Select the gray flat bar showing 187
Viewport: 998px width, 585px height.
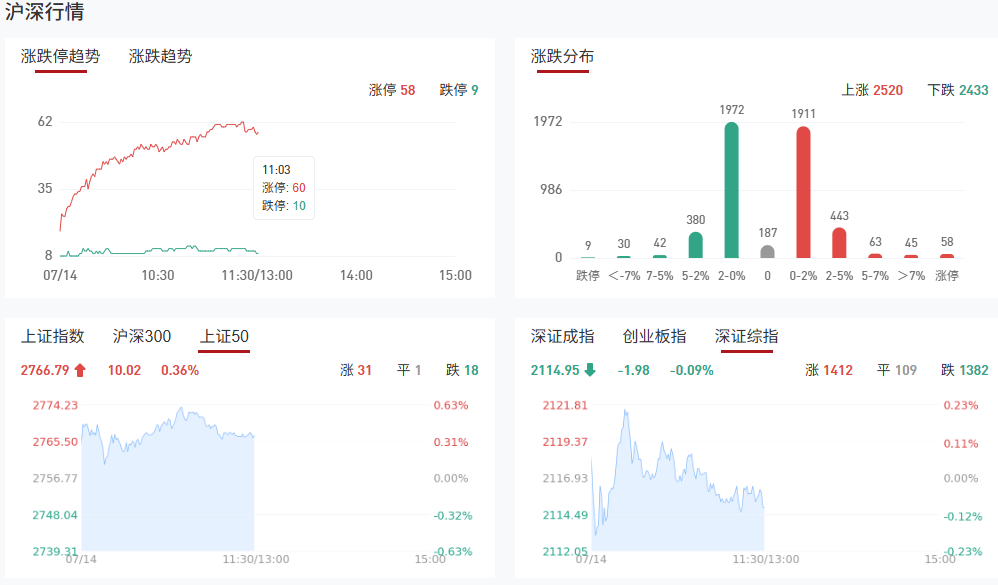[x=767, y=252]
